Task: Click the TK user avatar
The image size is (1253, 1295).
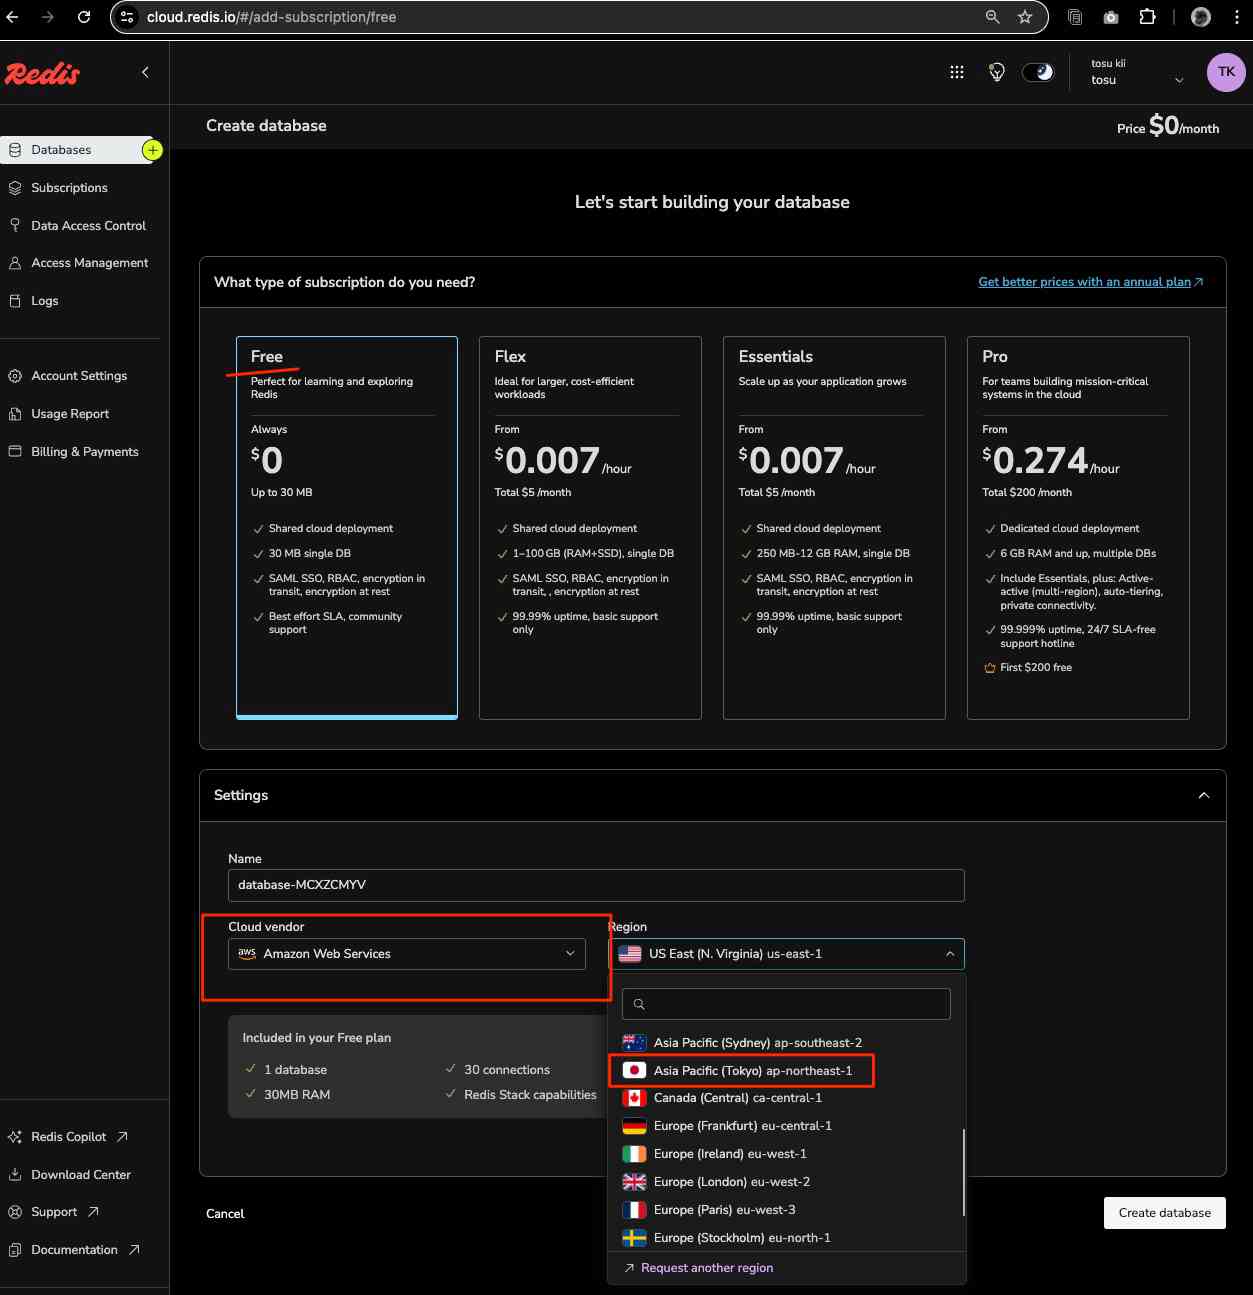Action: [x=1226, y=72]
